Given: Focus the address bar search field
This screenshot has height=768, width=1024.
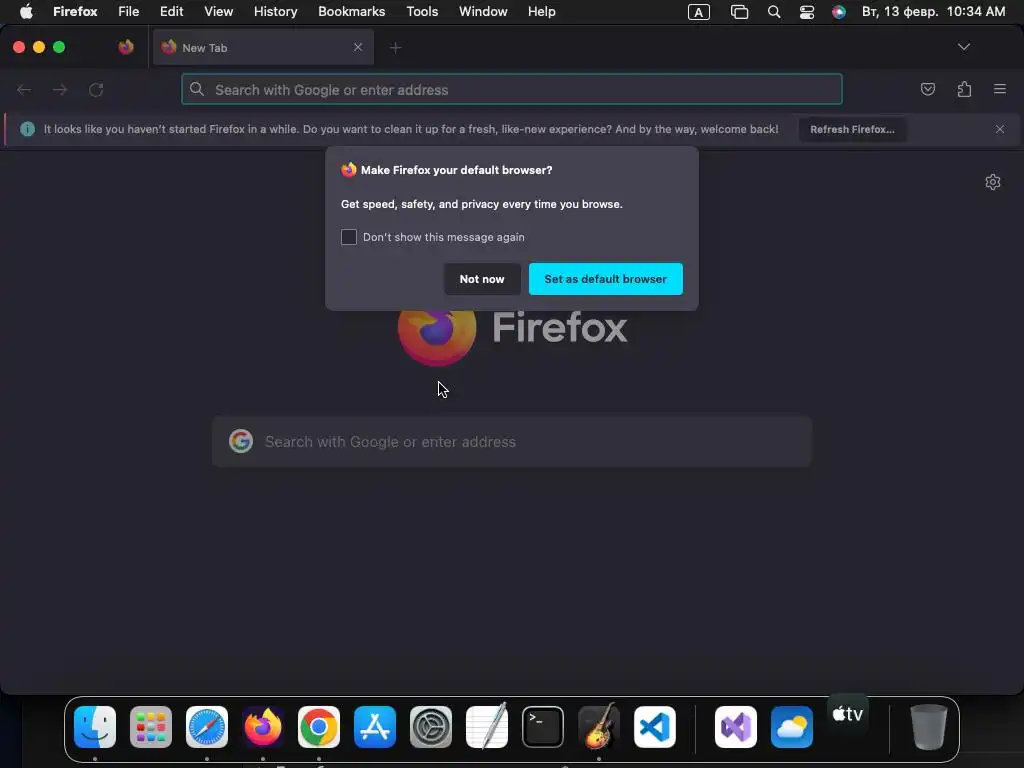Looking at the screenshot, I should pyautogui.click(x=512, y=89).
